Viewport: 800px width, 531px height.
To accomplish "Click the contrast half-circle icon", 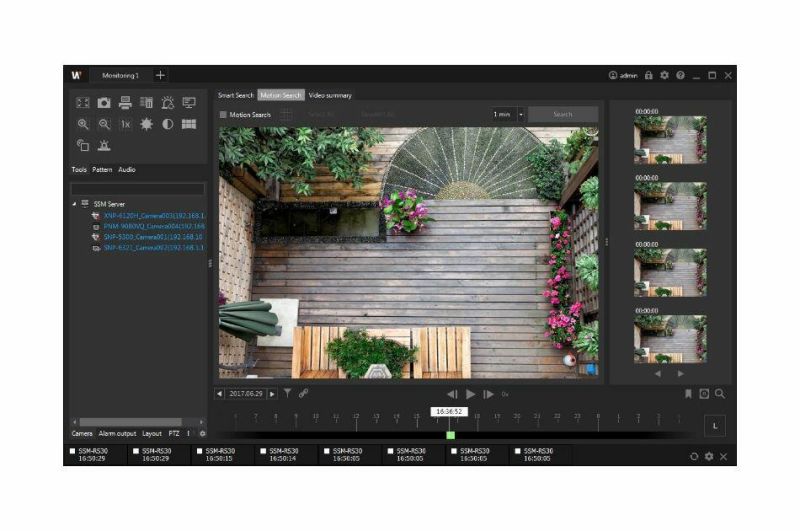I will [x=167, y=124].
